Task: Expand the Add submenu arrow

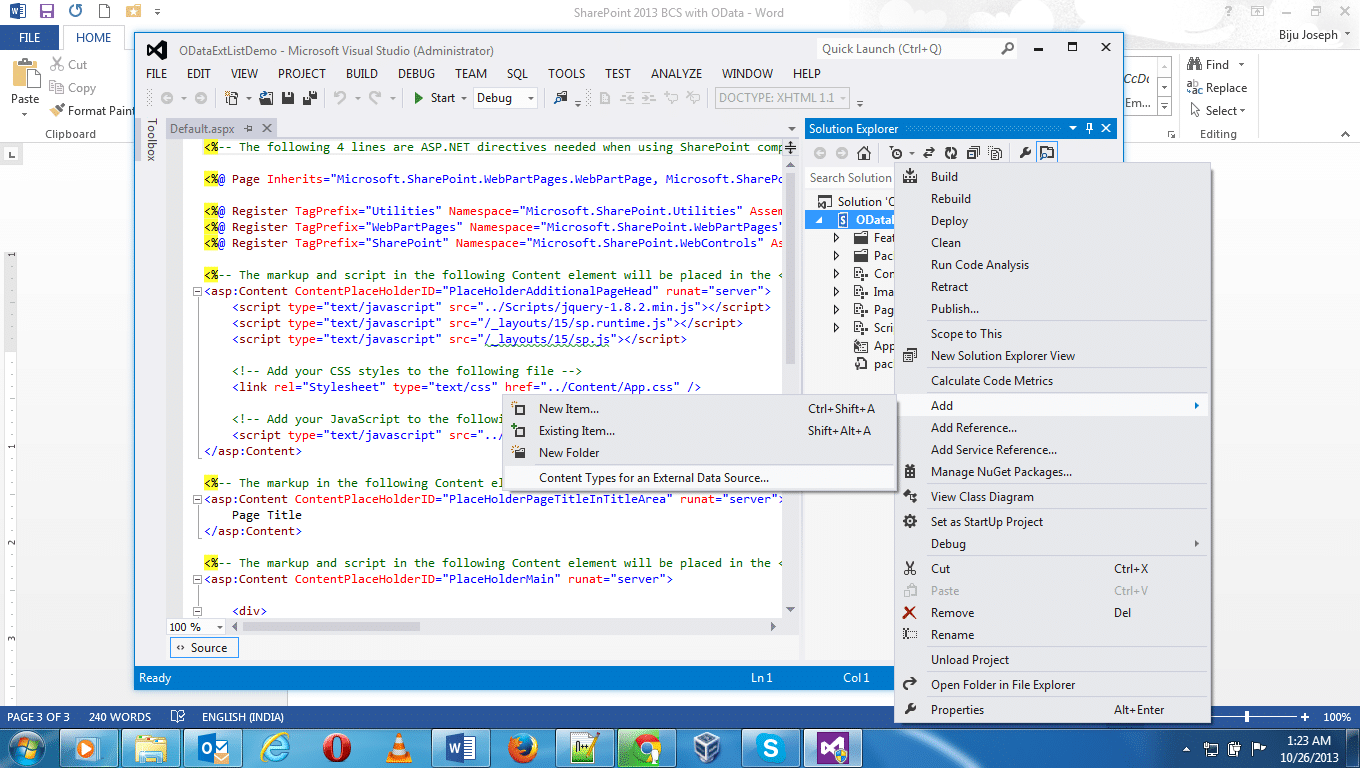Action: pos(1196,406)
